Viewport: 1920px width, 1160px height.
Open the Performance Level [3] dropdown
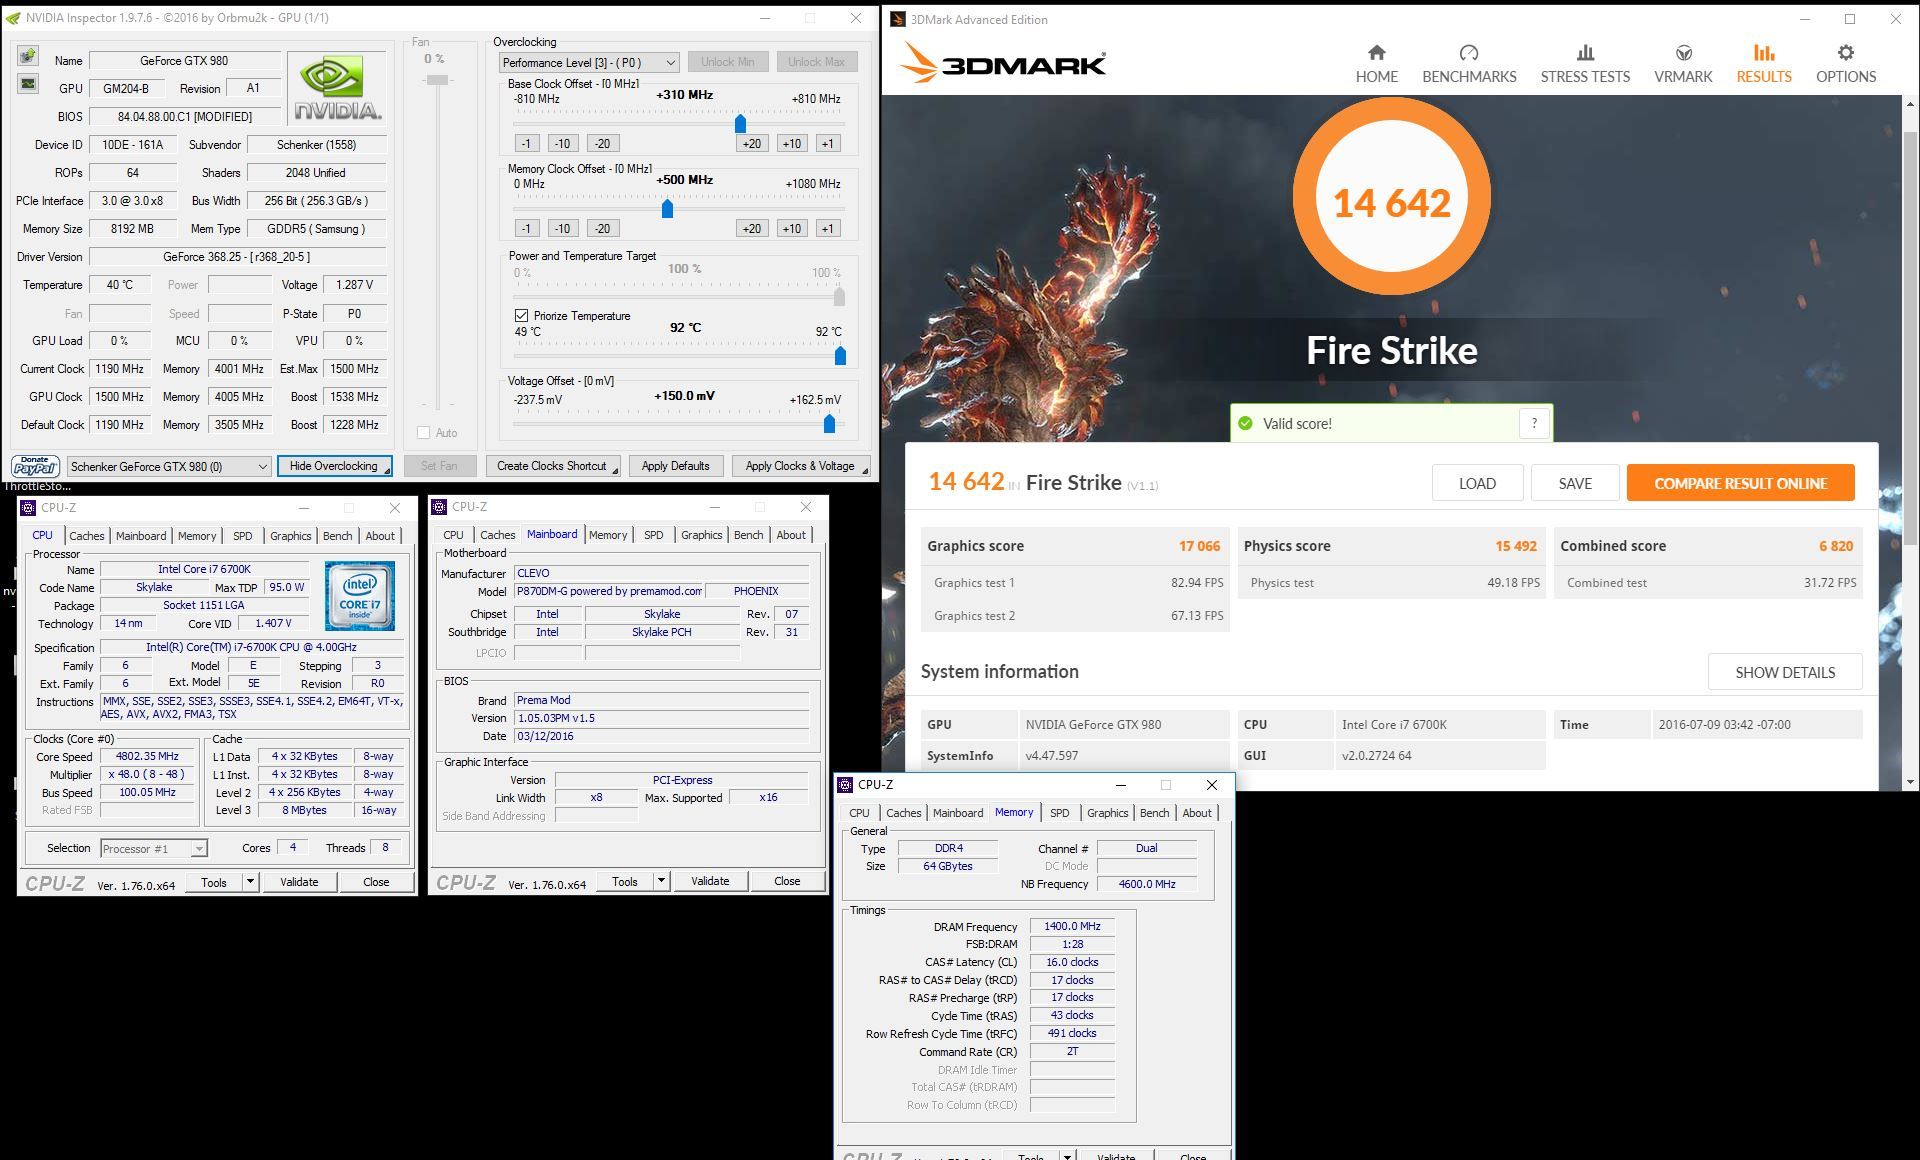589,62
